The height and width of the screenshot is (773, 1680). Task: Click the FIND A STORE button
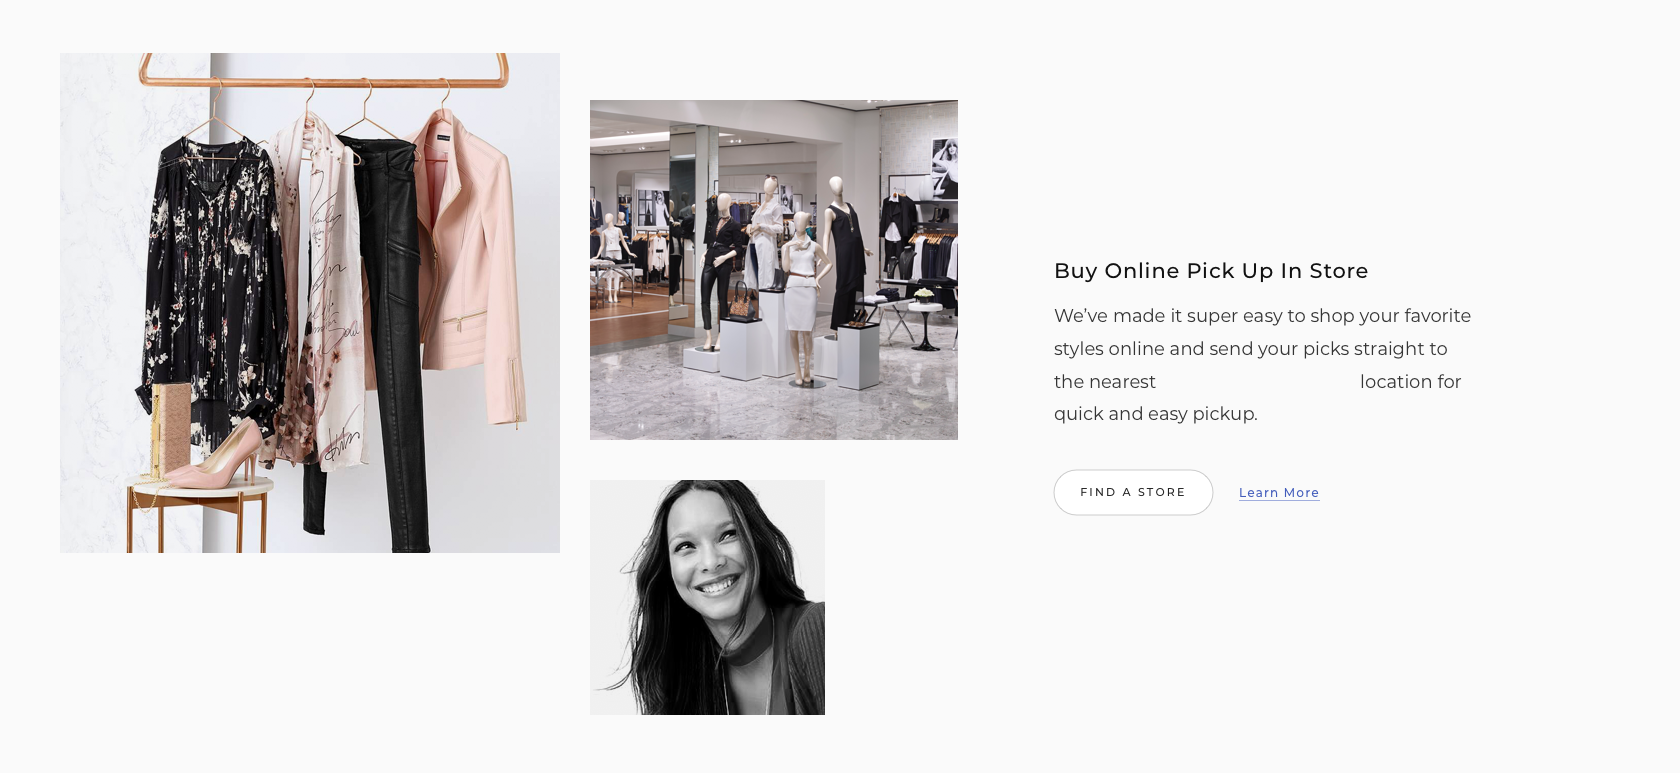(1133, 492)
